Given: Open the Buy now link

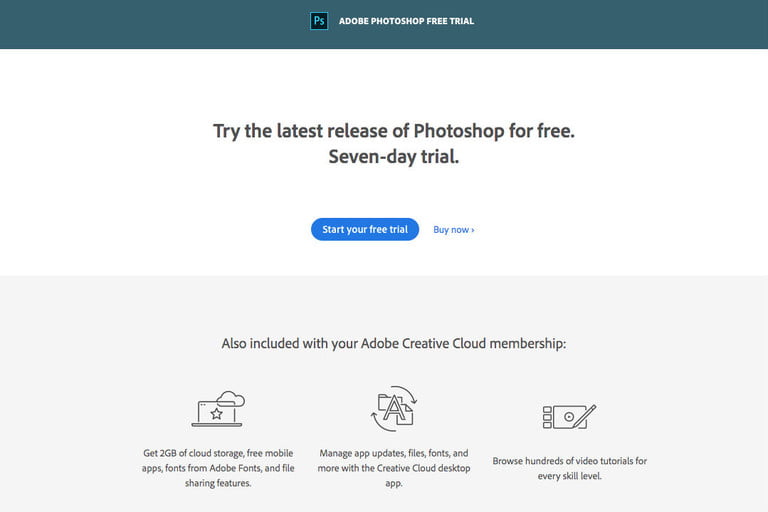Looking at the screenshot, I should point(454,230).
